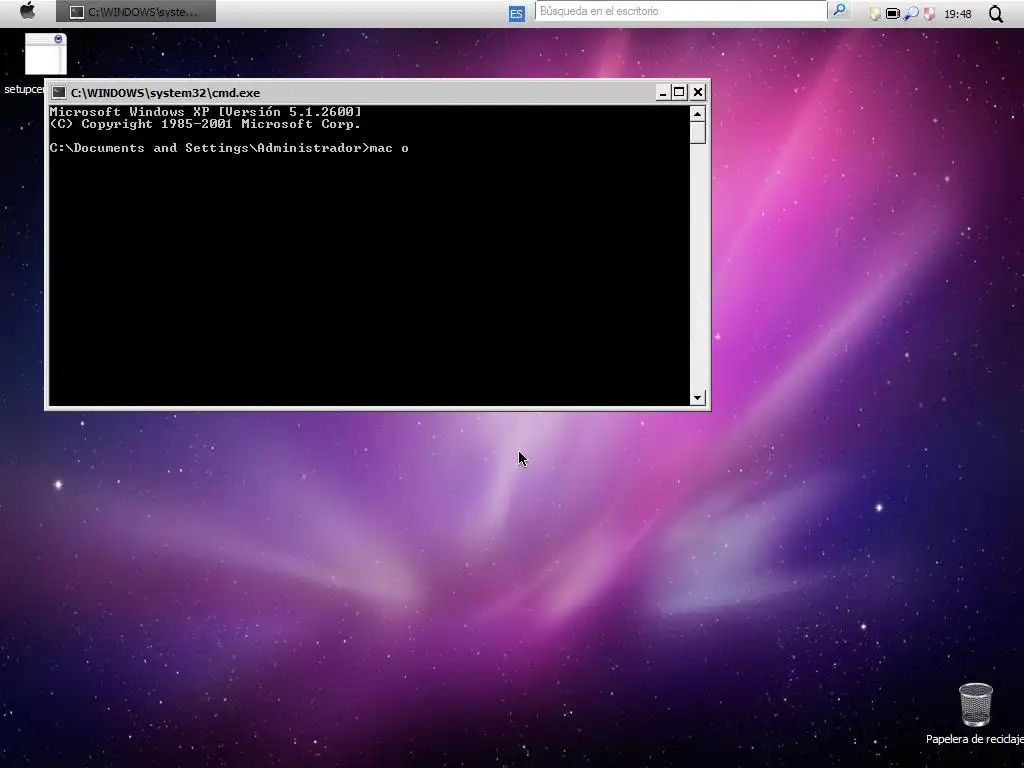The width and height of the screenshot is (1024, 768).
Task: Click the typed 'mac o' command text
Action: click(x=389, y=148)
